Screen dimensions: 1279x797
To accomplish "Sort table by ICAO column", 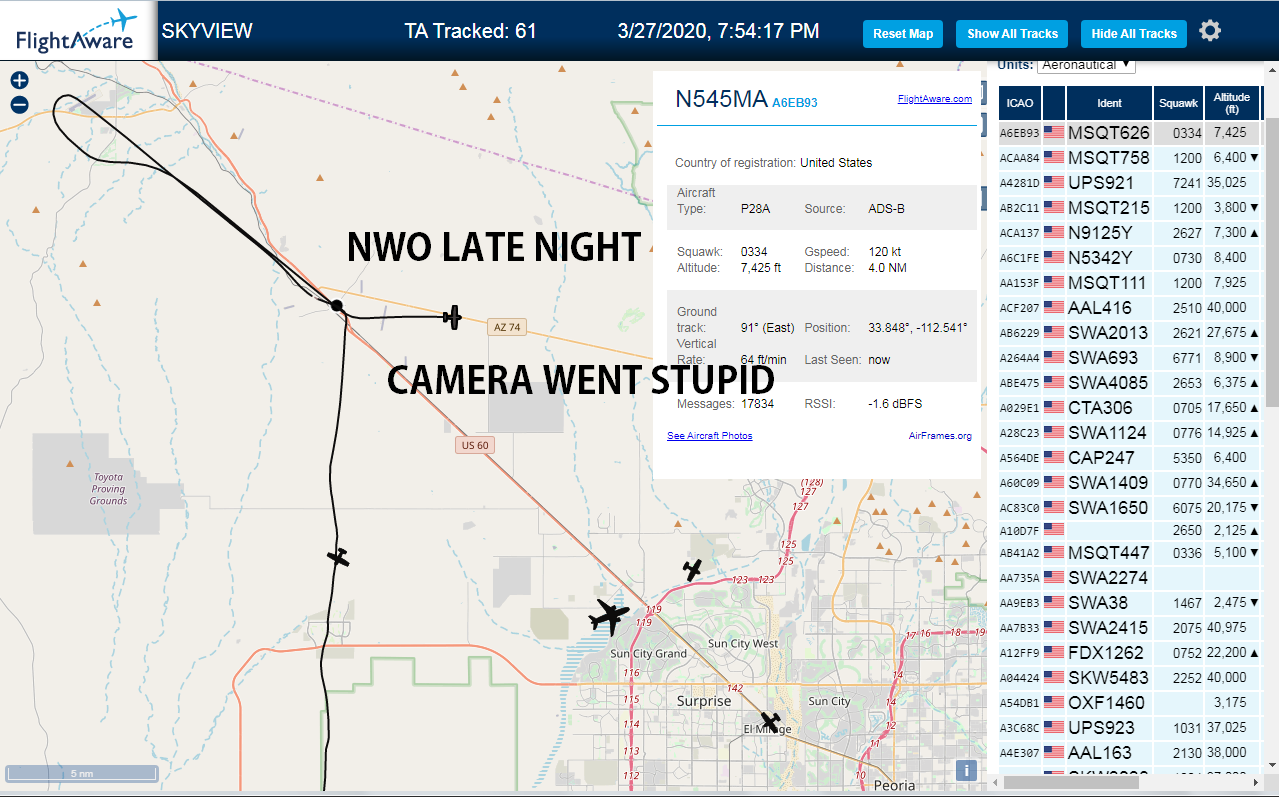I will [1020, 103].
